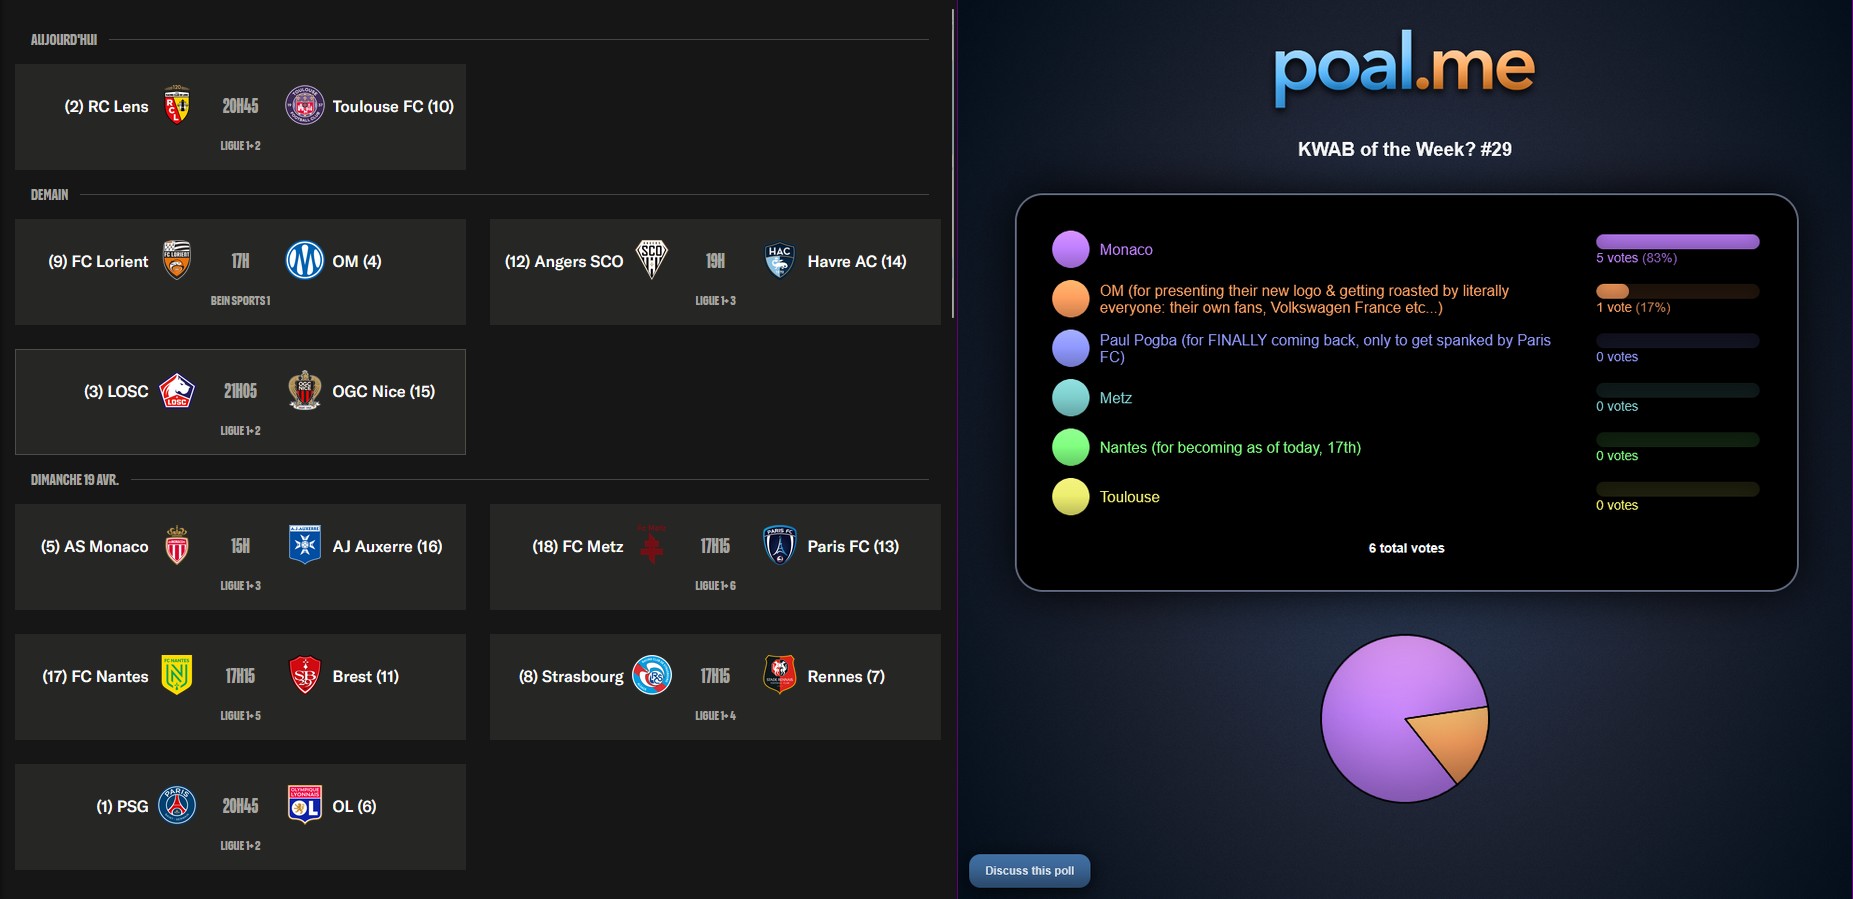Click the OM club logo

pyautogui.click(x=305, y=260)
